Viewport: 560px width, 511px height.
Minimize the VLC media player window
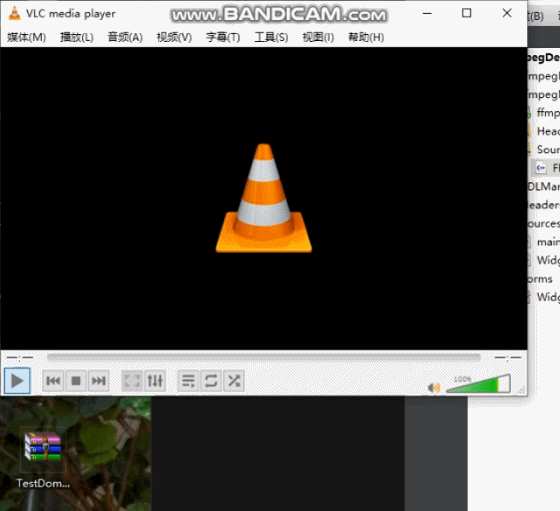[x=427, y=14]
